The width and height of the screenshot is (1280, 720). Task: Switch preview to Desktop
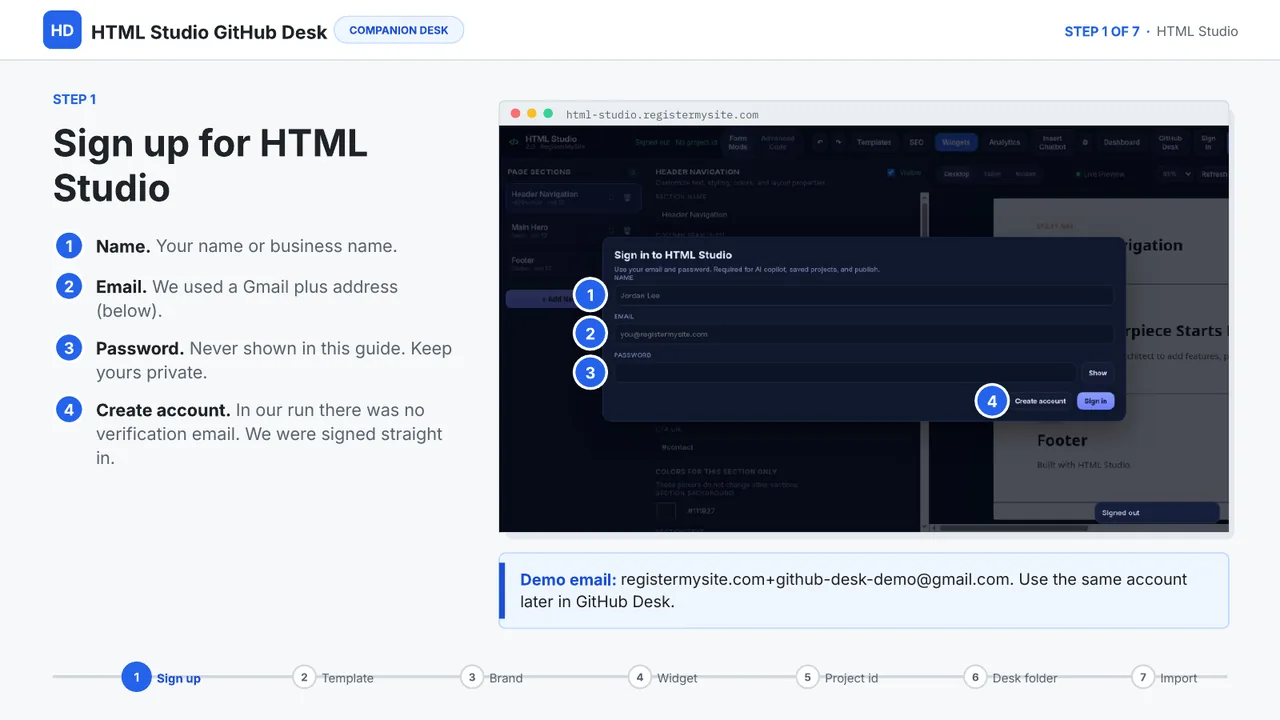point(956,174)
